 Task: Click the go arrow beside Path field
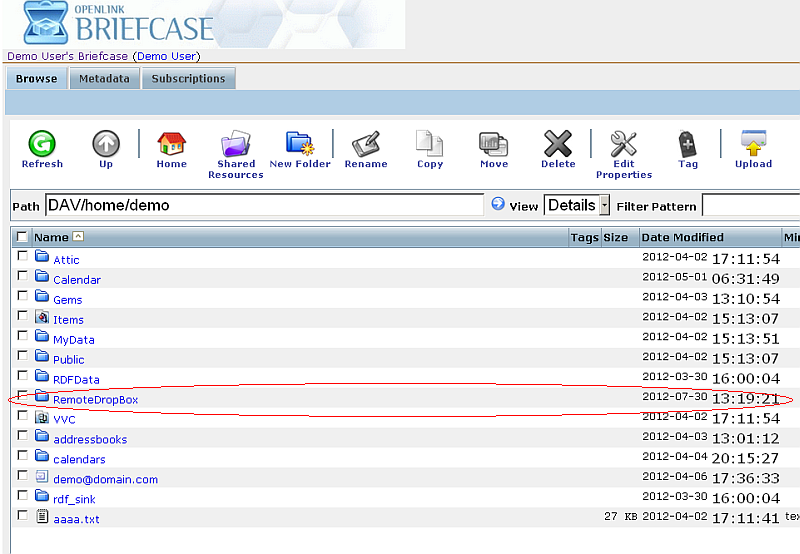498,204
